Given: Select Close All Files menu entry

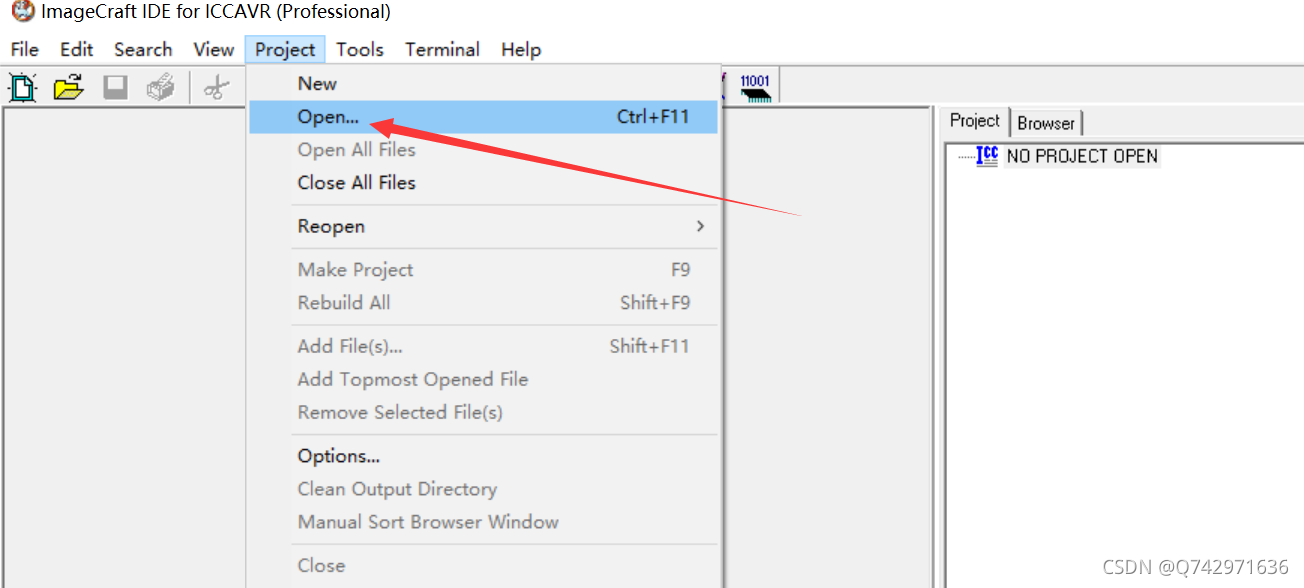Looking at the screenshot, I should coord(356,183).
